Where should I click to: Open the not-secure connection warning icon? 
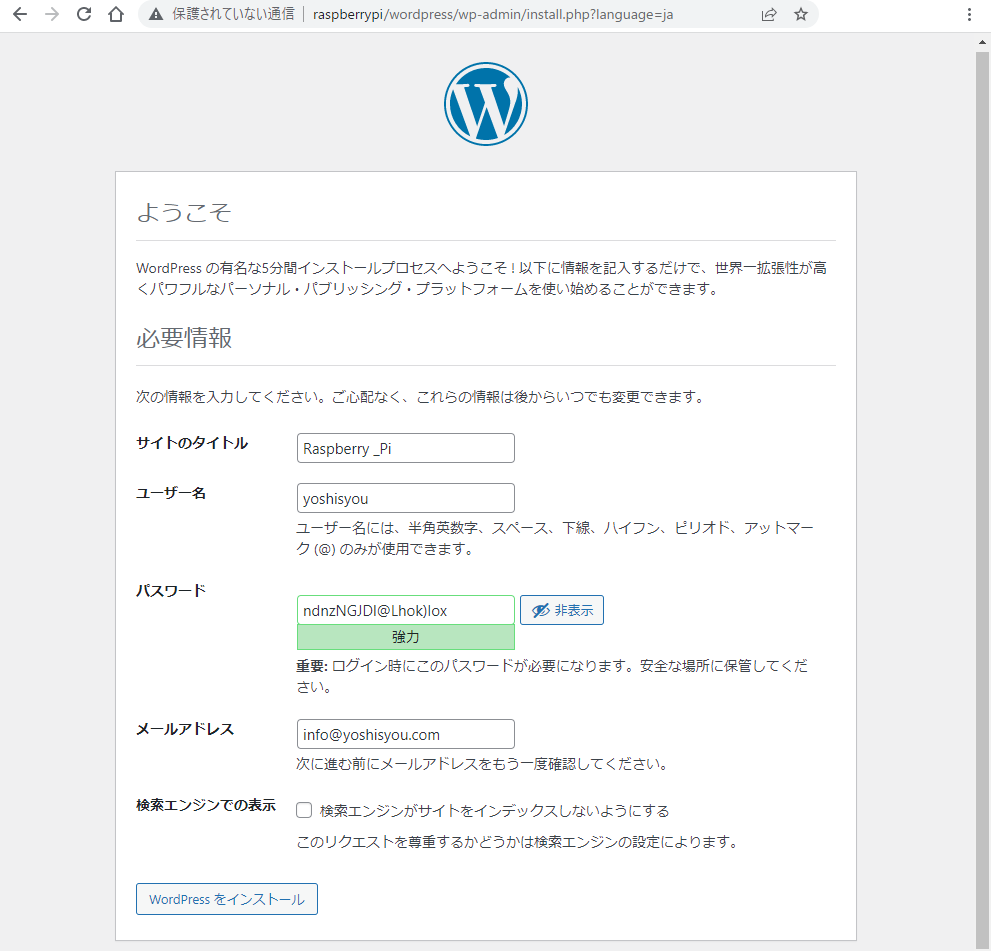(x=155, y=15)
